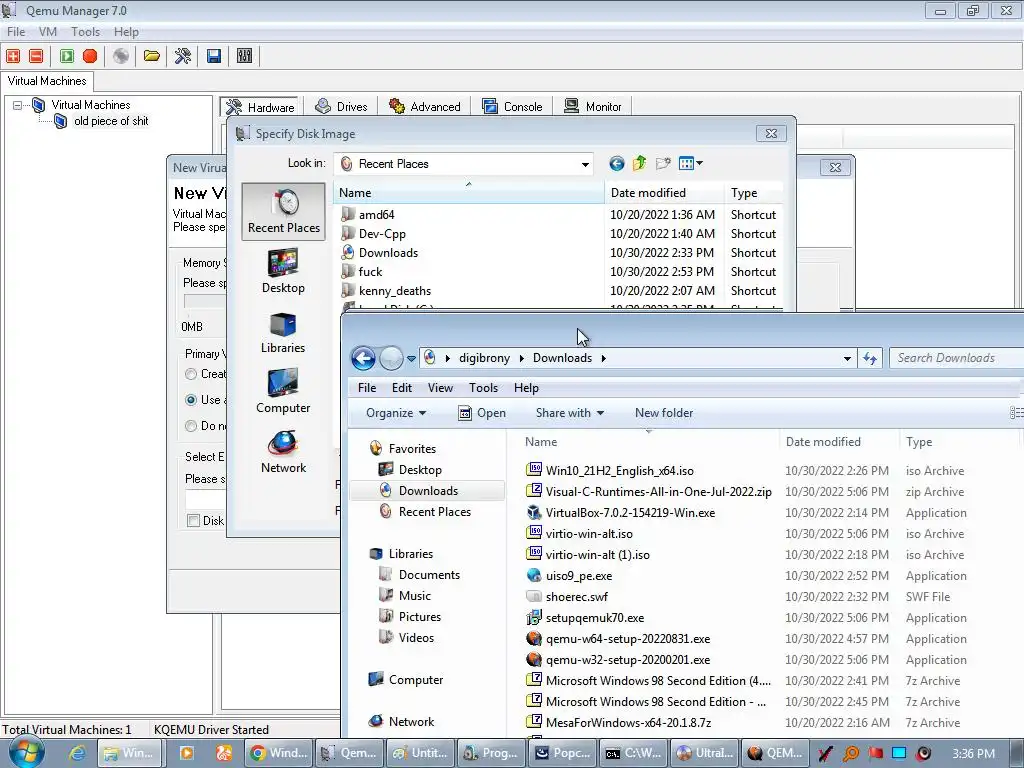Select Documents under Libraries in Explorer
Viewport: 1024px width, 768px height.
[429, 575]
